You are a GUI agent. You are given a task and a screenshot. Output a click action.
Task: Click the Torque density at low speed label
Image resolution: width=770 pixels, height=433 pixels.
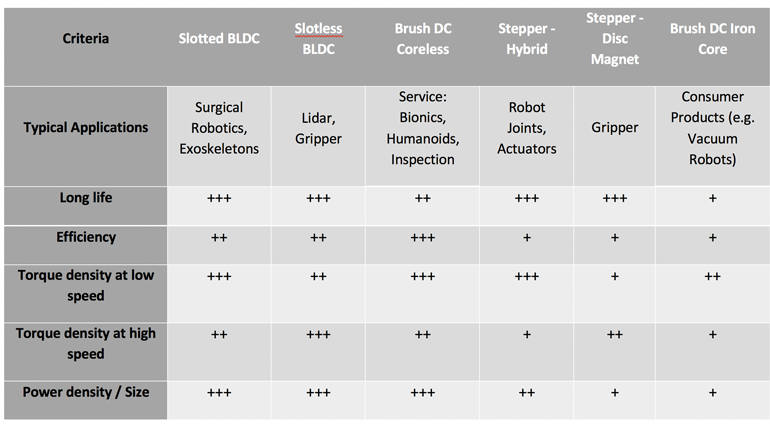pyautogui.click(x=85, y=285)
